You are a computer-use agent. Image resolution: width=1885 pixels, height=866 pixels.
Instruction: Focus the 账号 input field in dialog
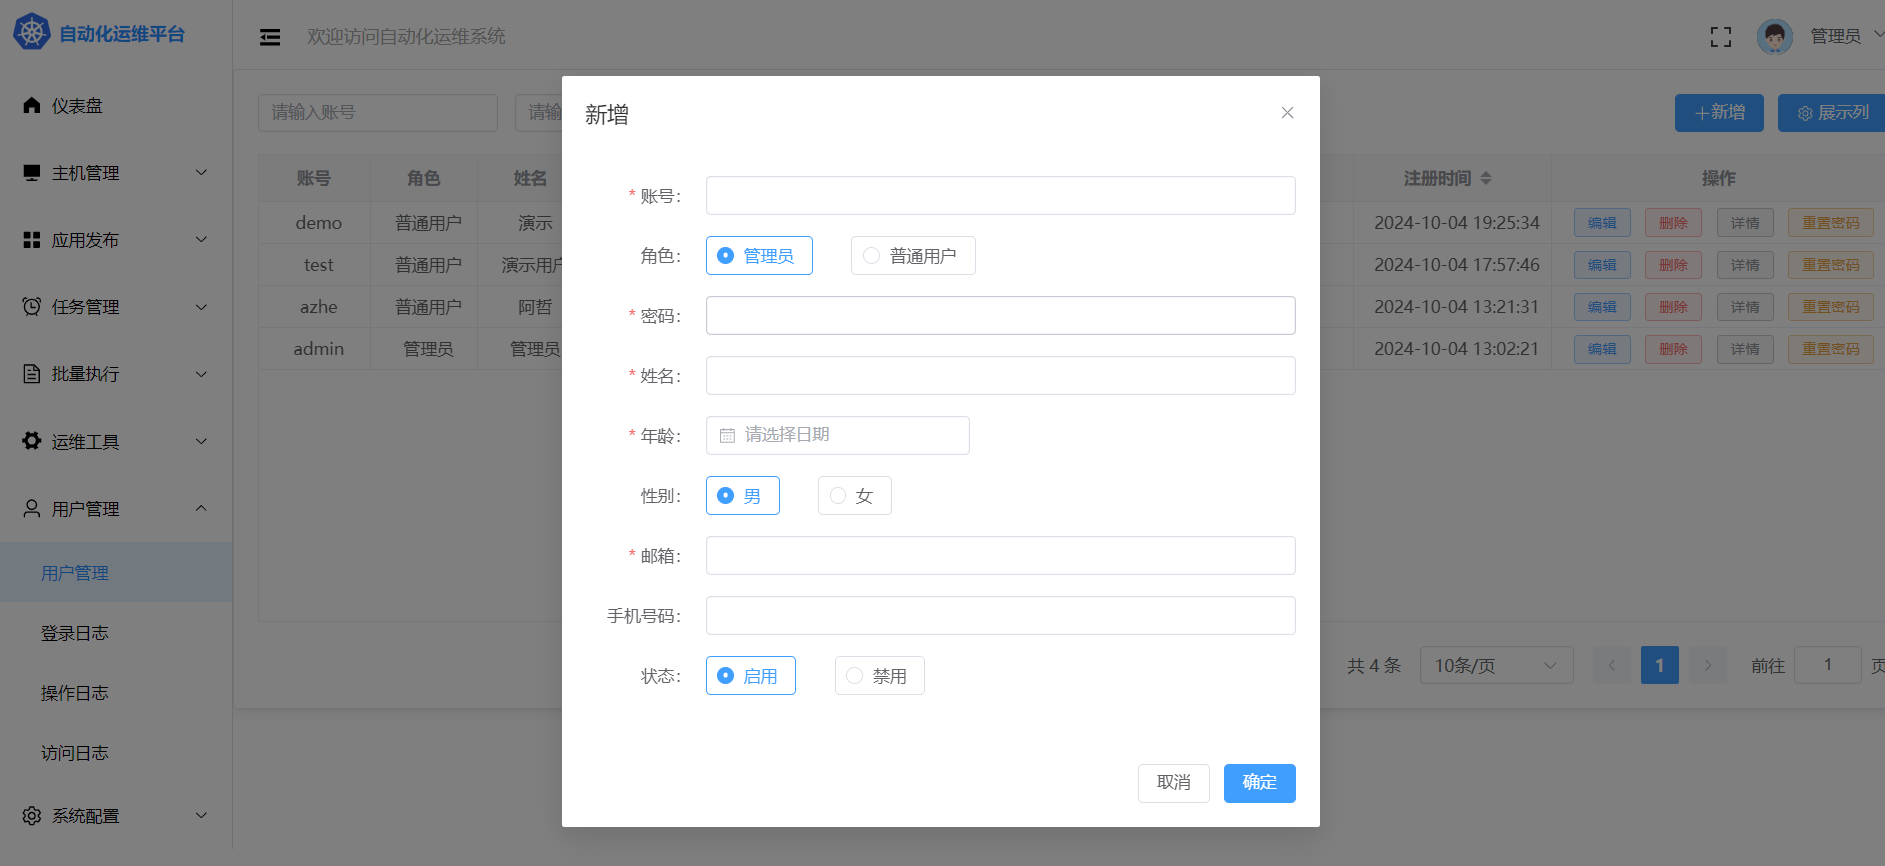point(1000,196)
